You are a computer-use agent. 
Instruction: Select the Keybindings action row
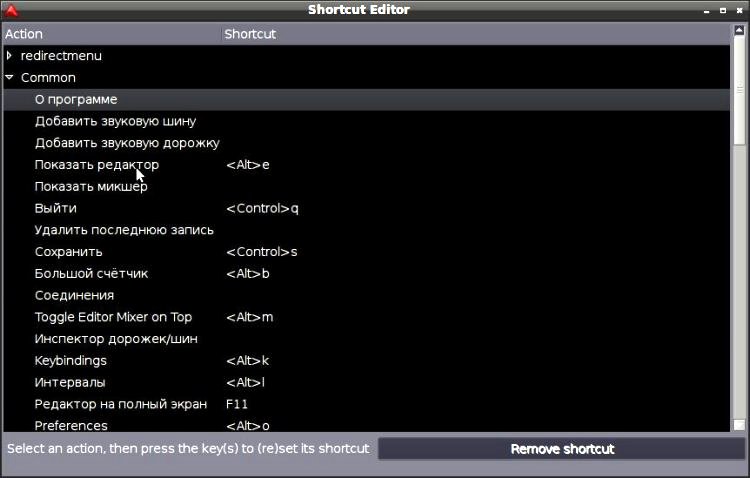coord(366,361)
